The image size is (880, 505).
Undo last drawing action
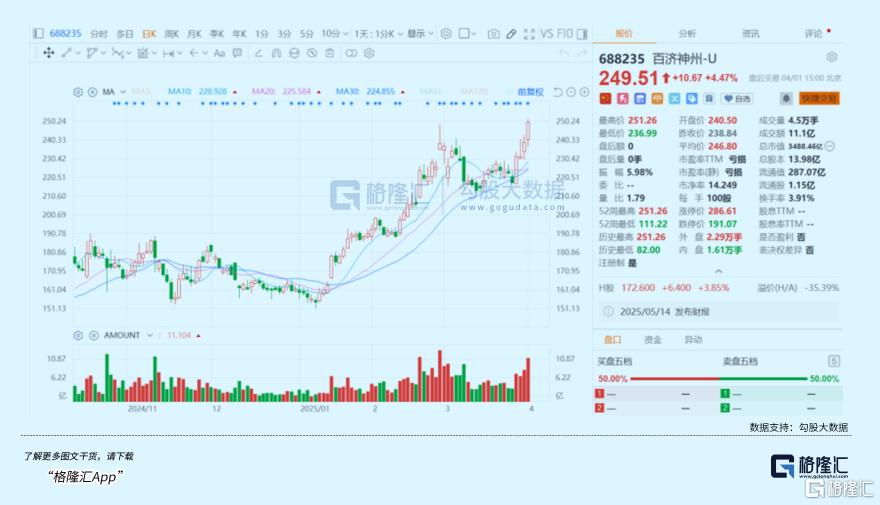coord(564,53)
